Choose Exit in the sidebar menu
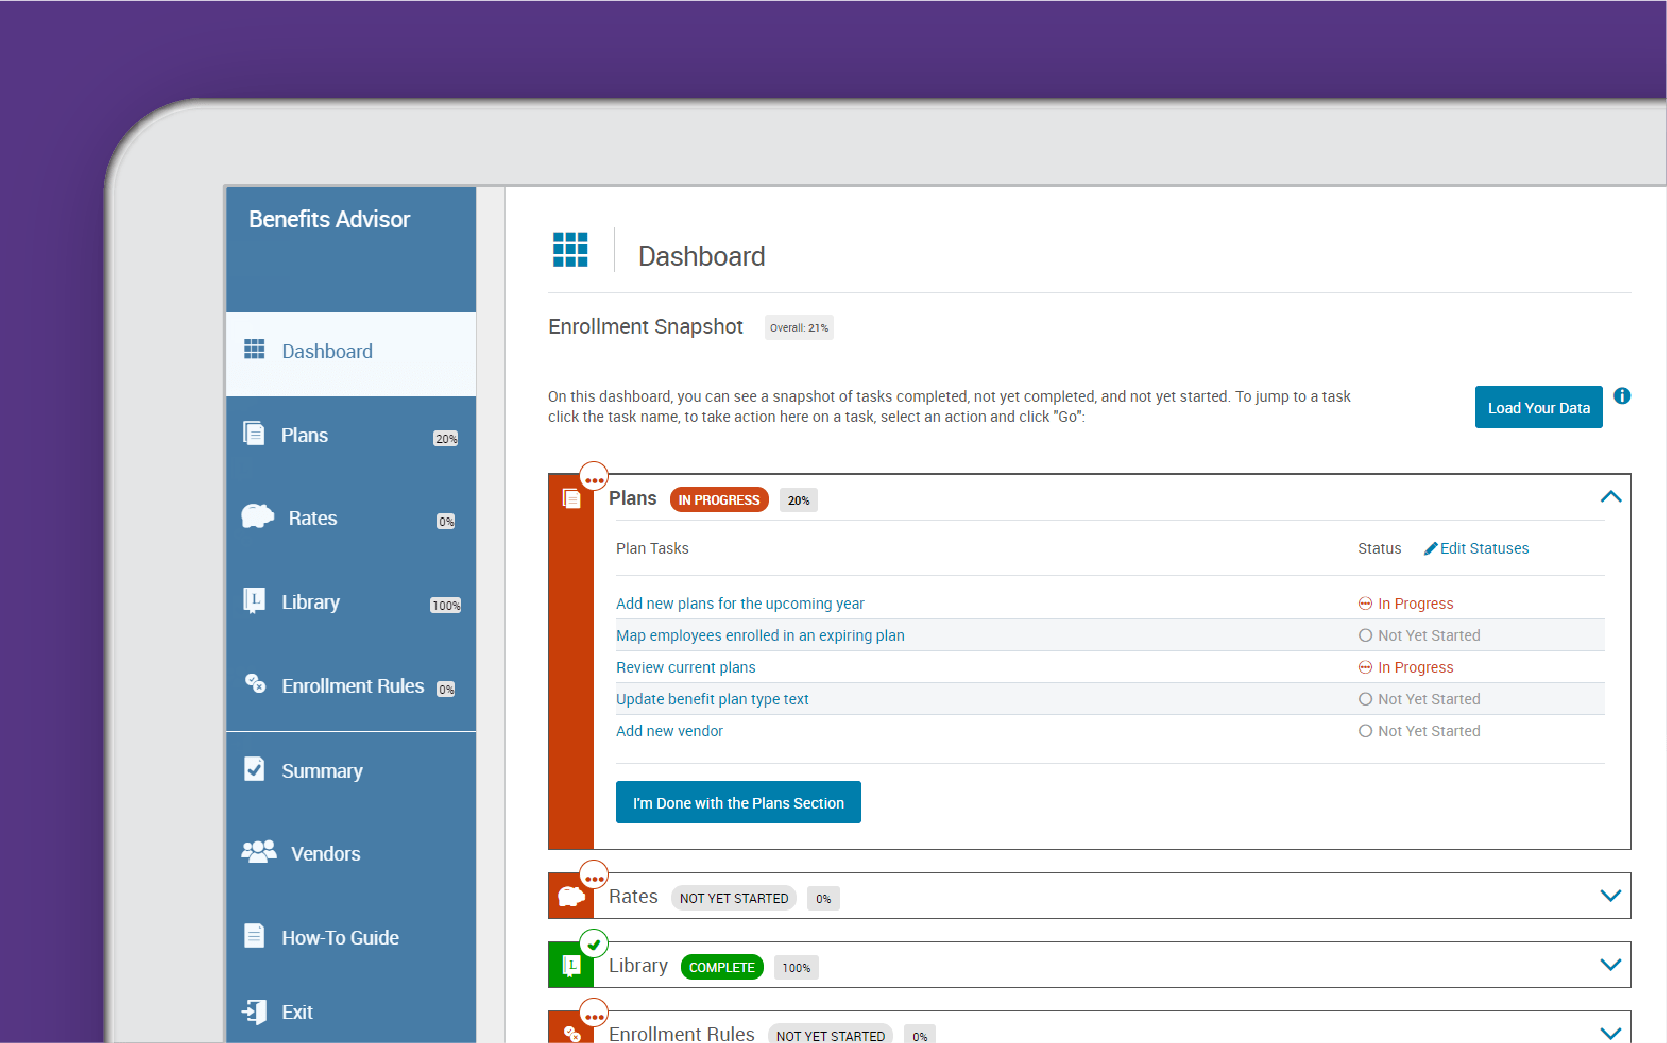 pyautogui.click(x=351, y=1013)
